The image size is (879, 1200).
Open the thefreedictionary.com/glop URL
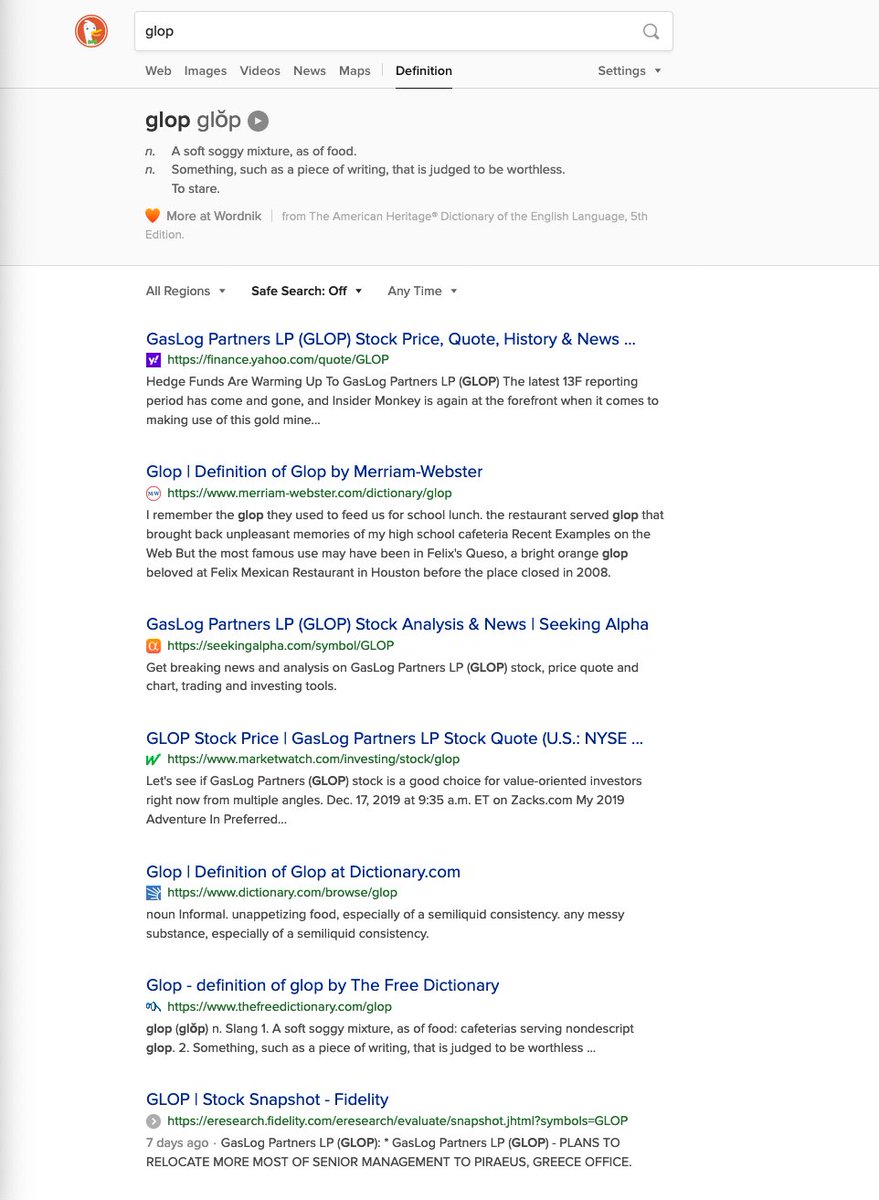[x=280, y=1007]
